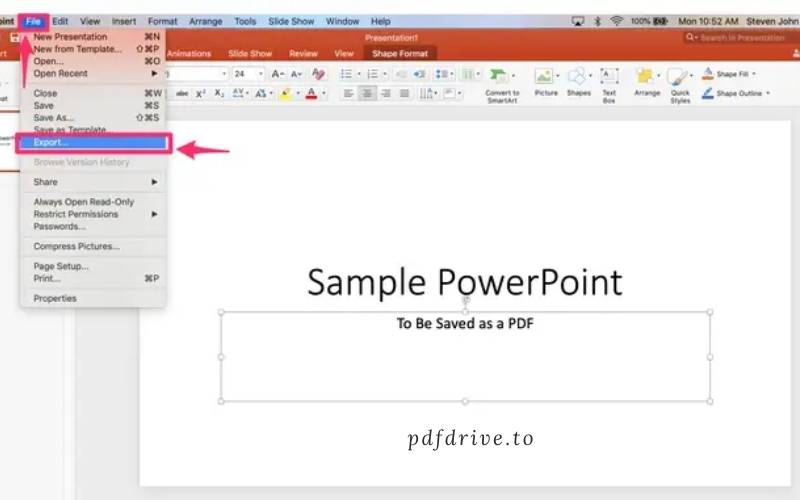Insert a Text Box
This screenshot has width=800, height=500.
click(609, 85)
